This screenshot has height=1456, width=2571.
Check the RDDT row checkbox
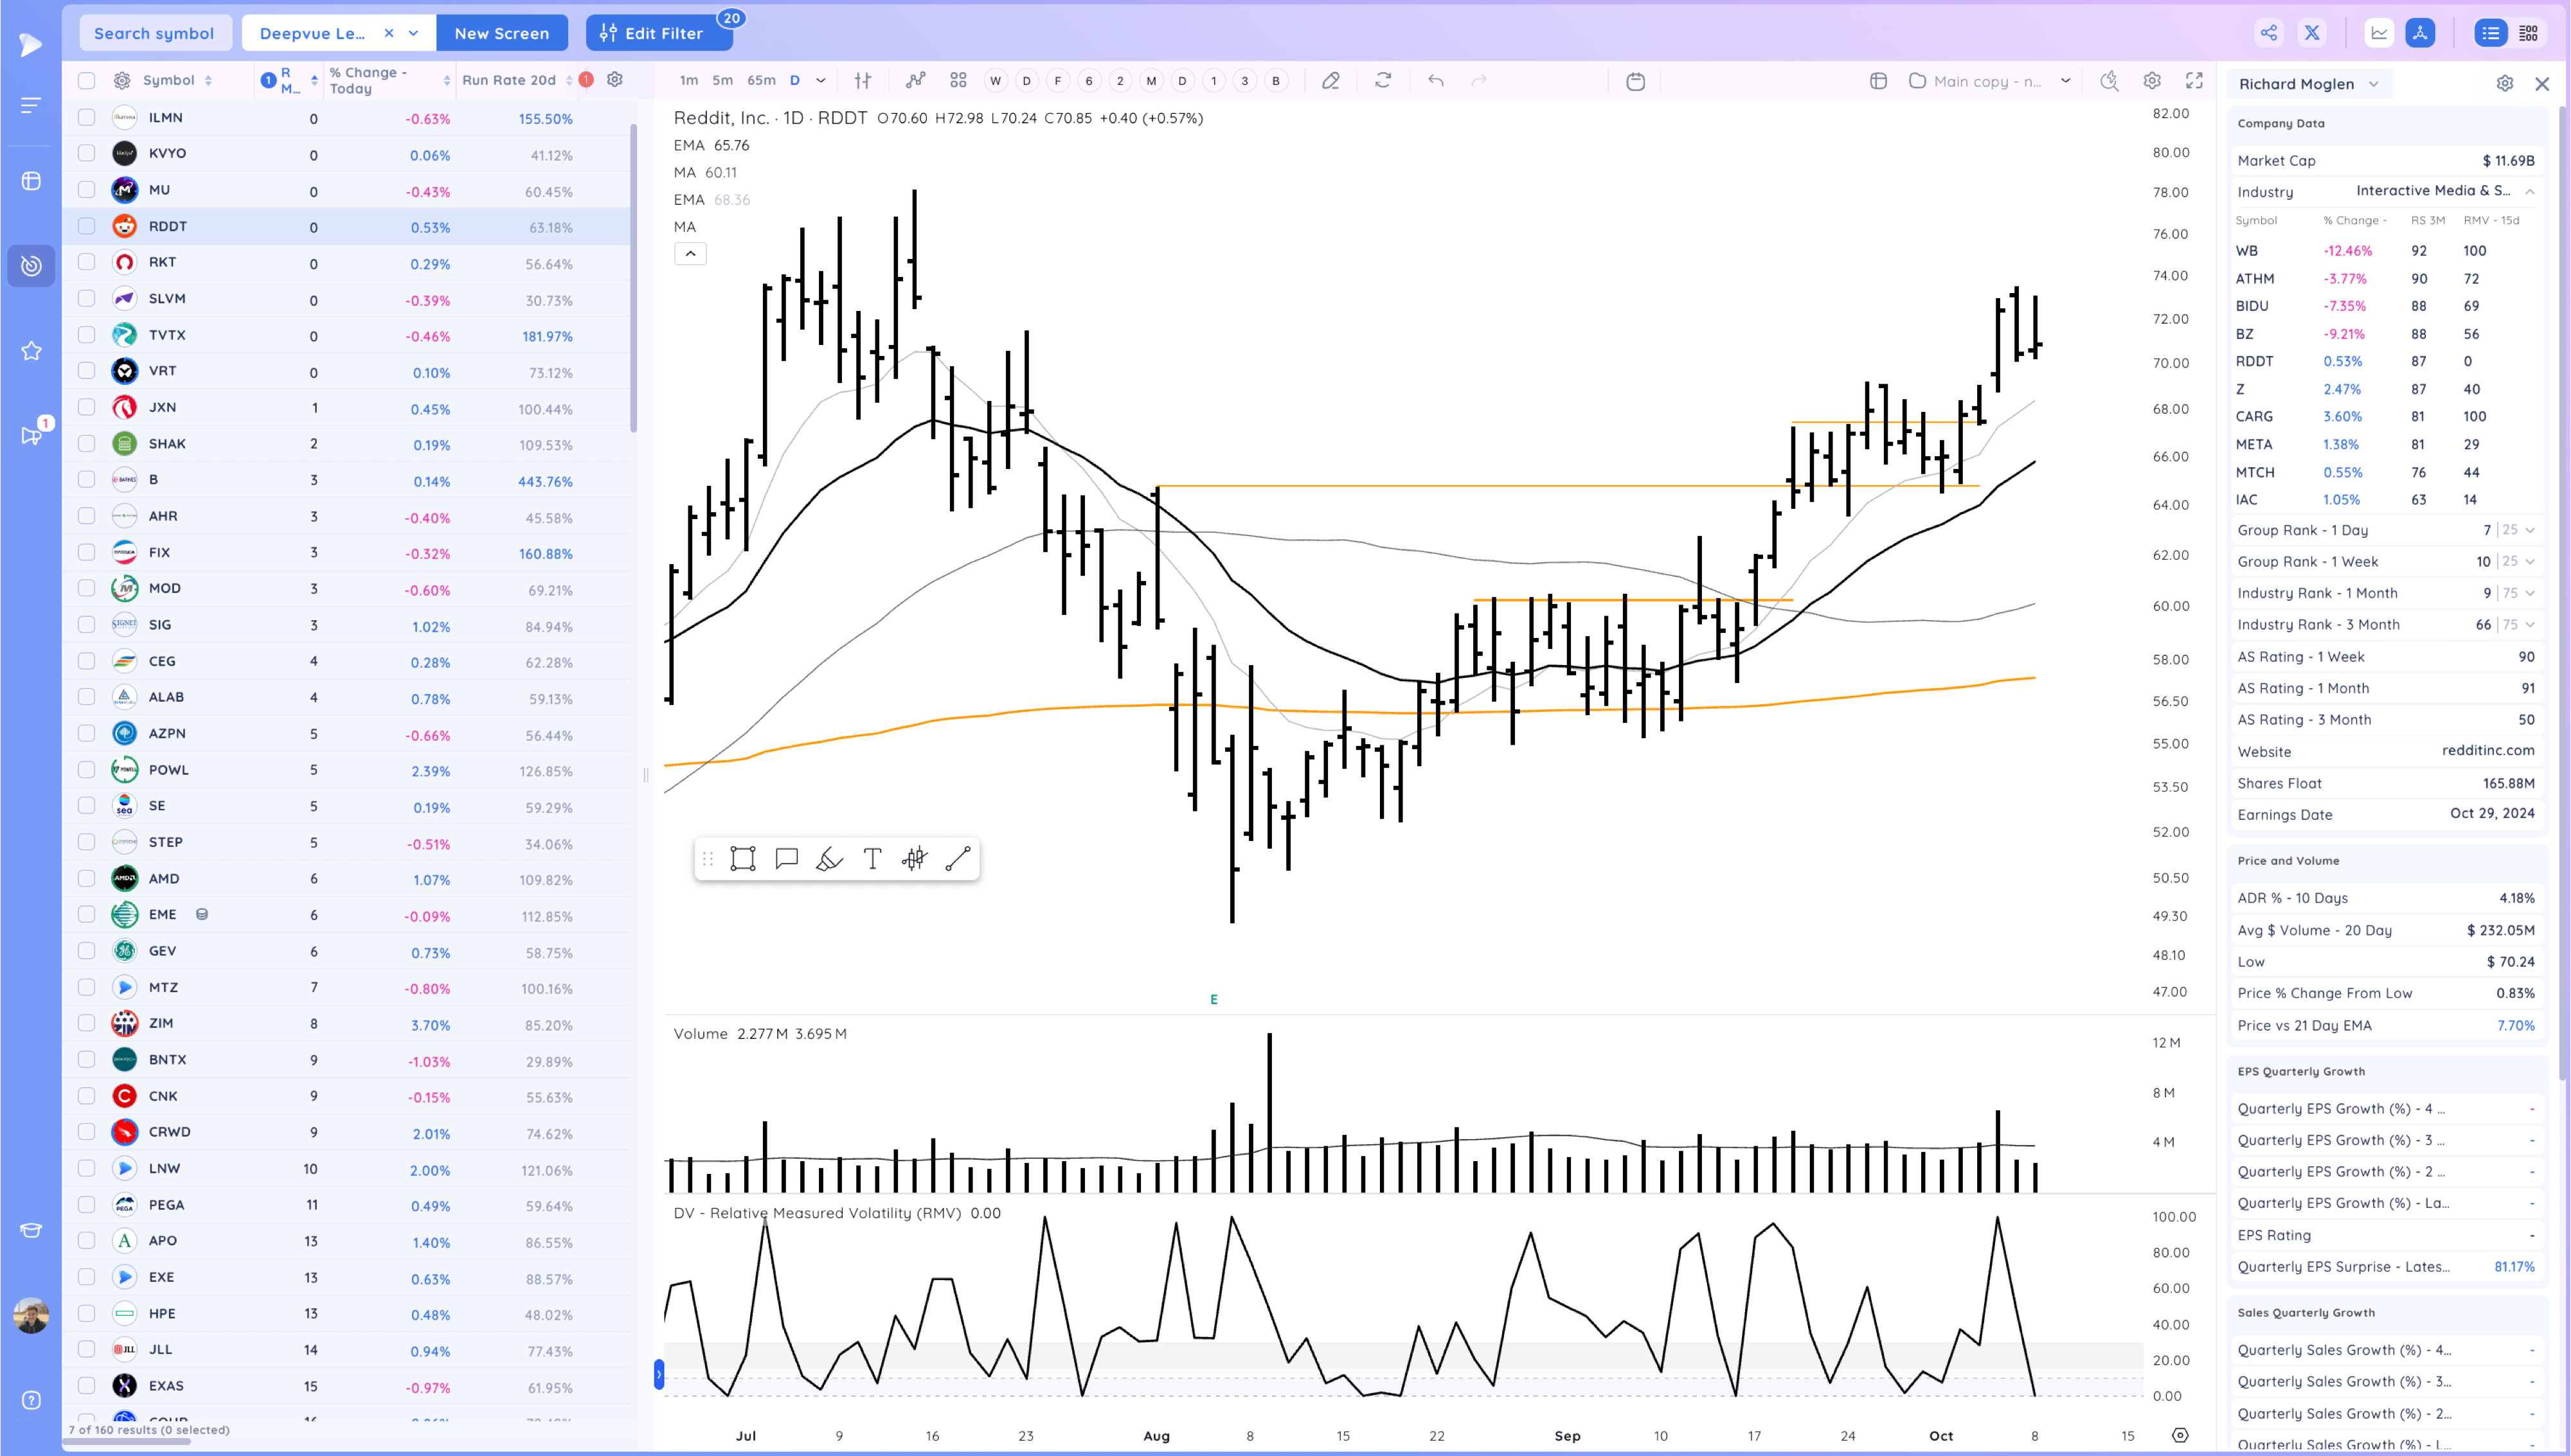coord(87,227)
